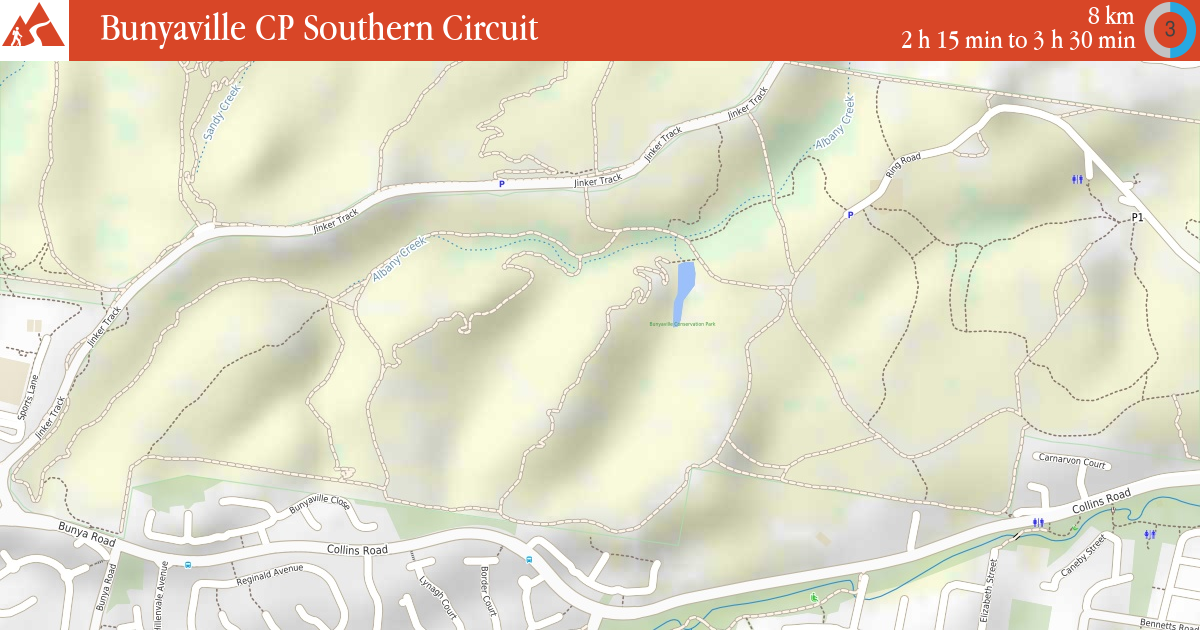Viewport: 1200px width, 630px height.
Task: Select the parking icon on Jinker Track
Action: click(x=502, y=184)
